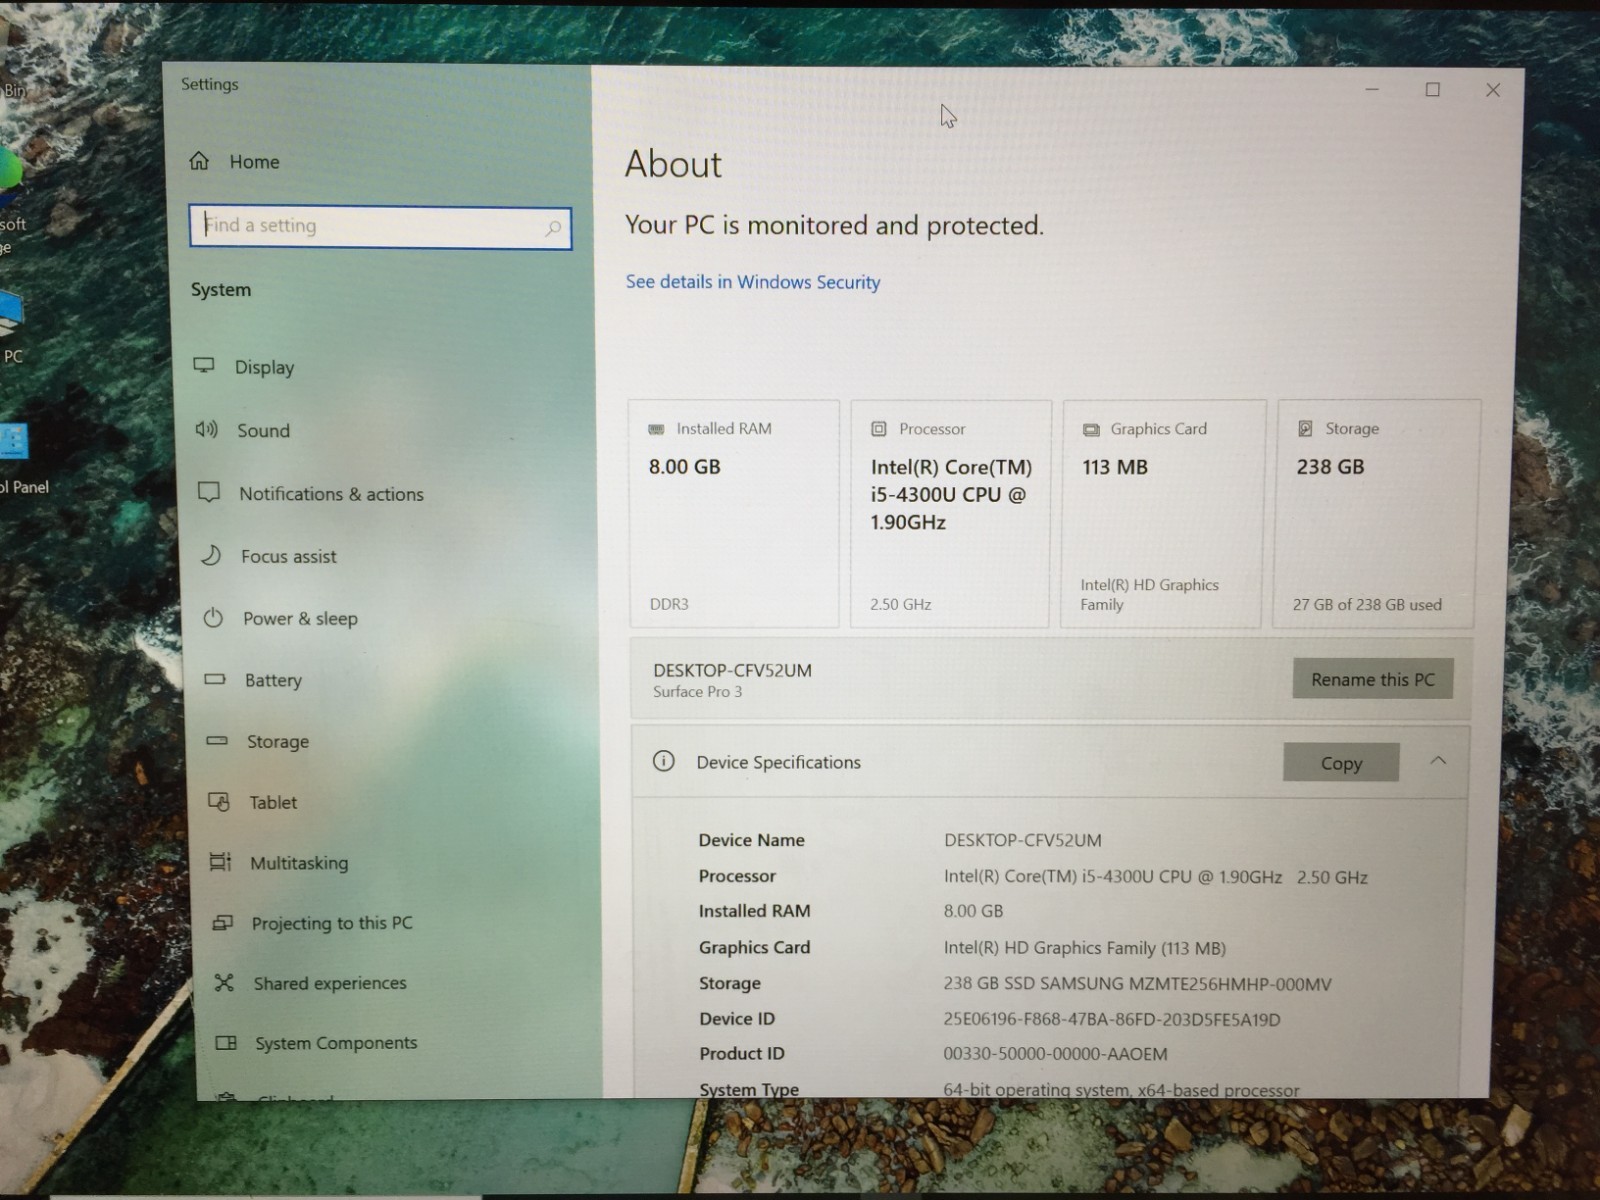Click the search magnifier icon

click(x=553, y=229)
